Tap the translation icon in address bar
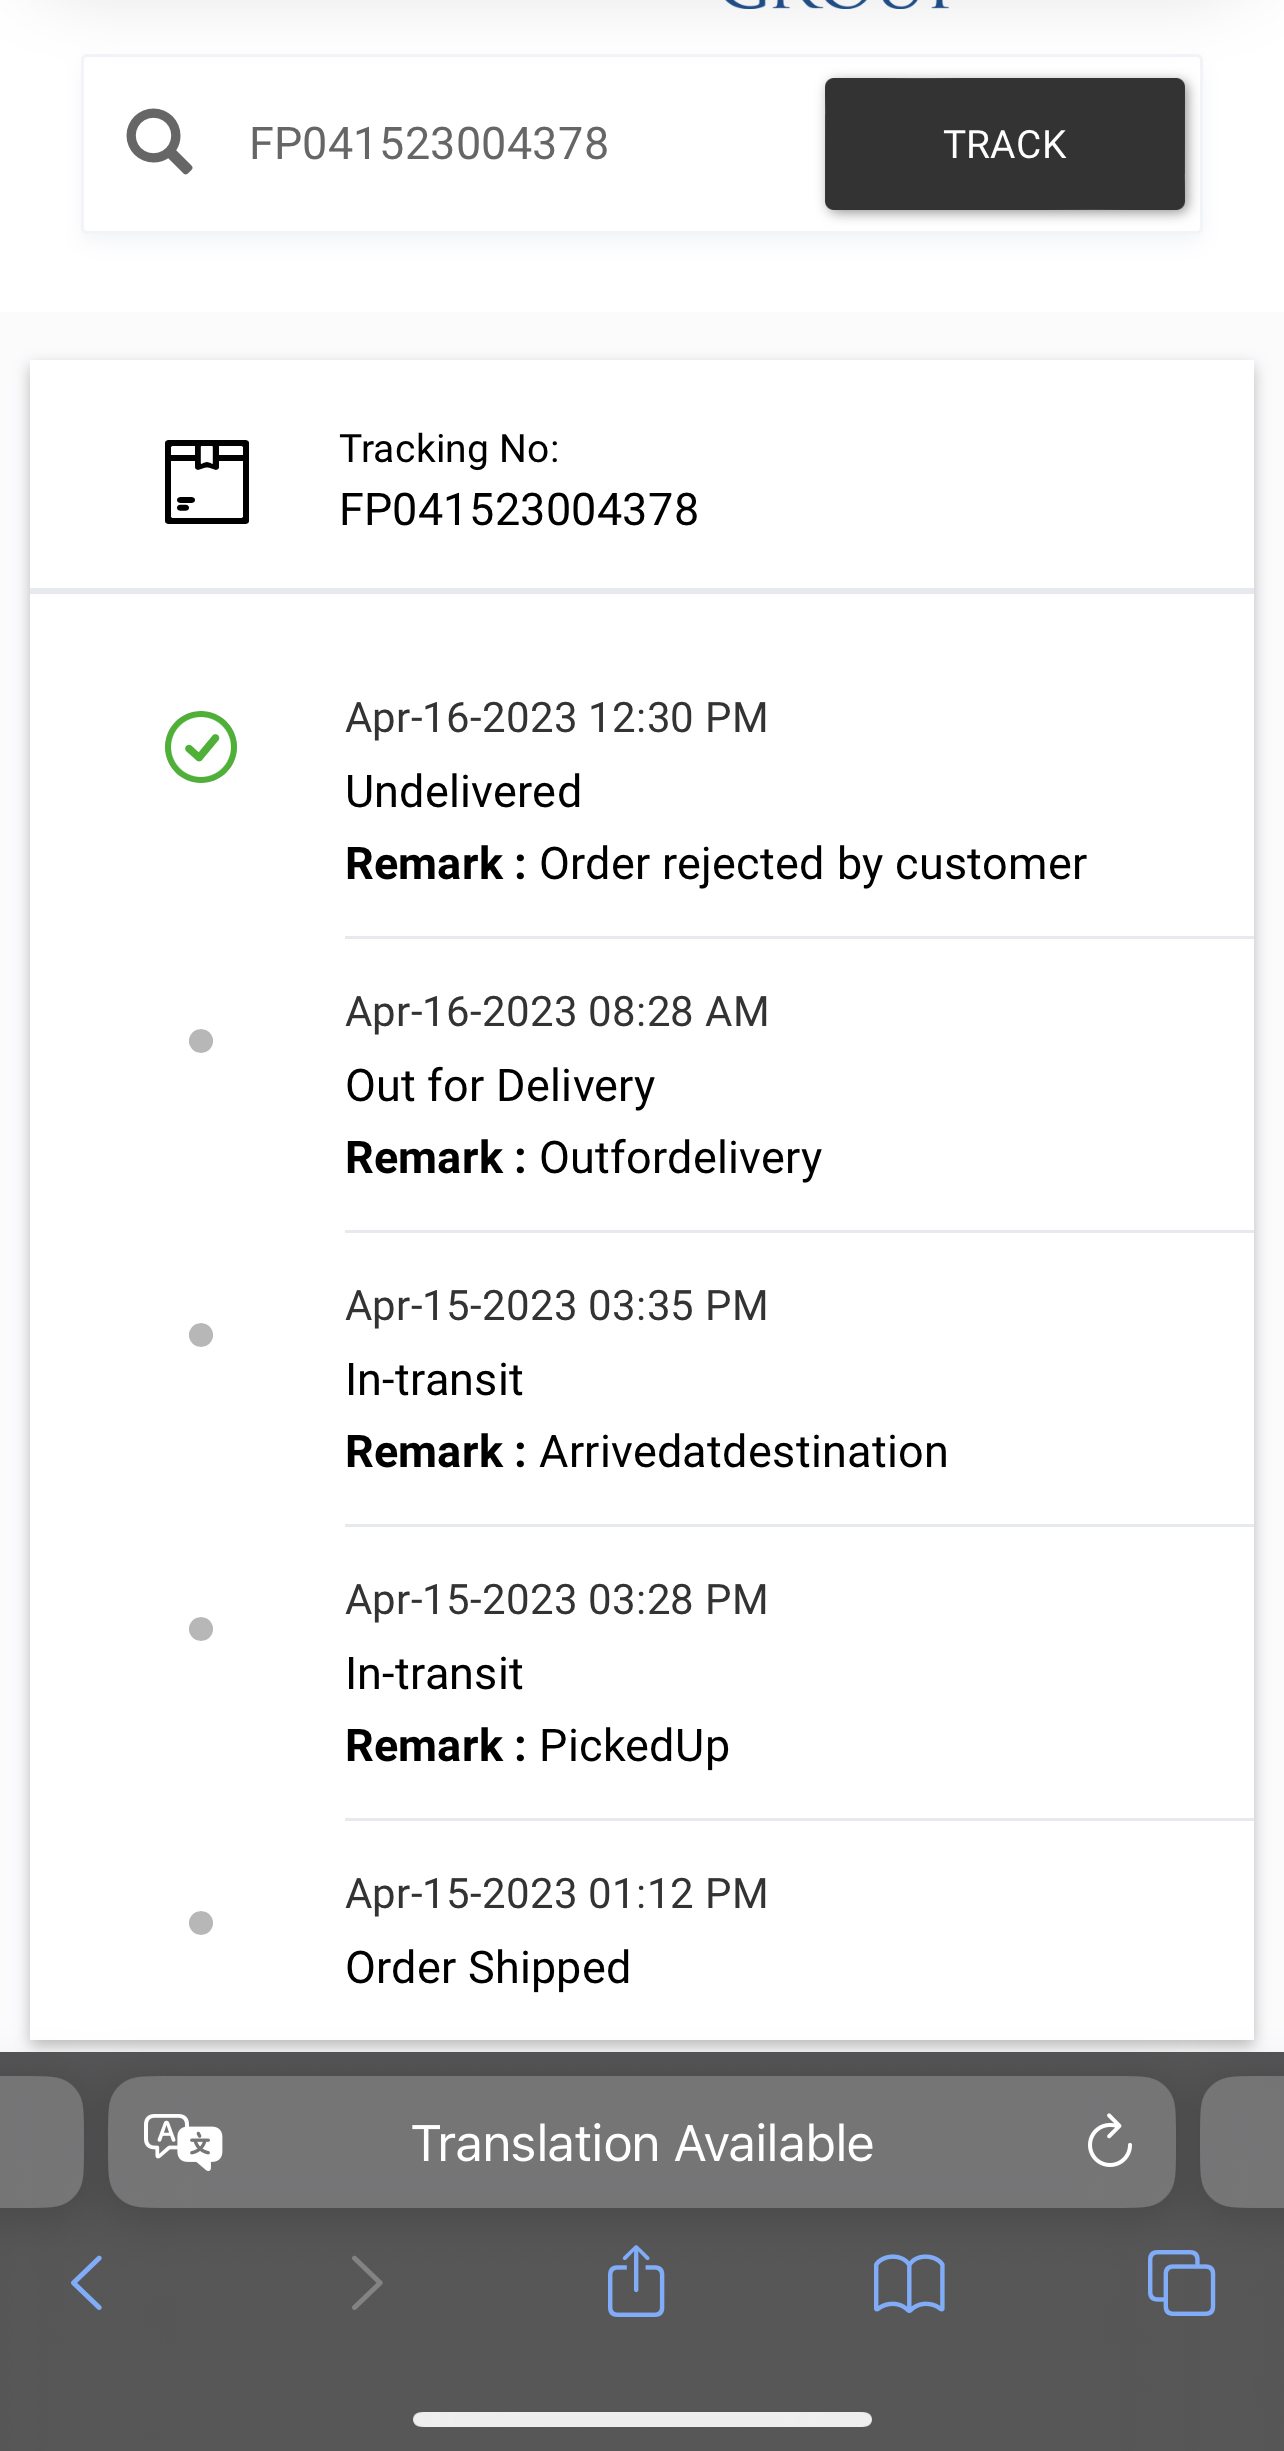 183,2141
